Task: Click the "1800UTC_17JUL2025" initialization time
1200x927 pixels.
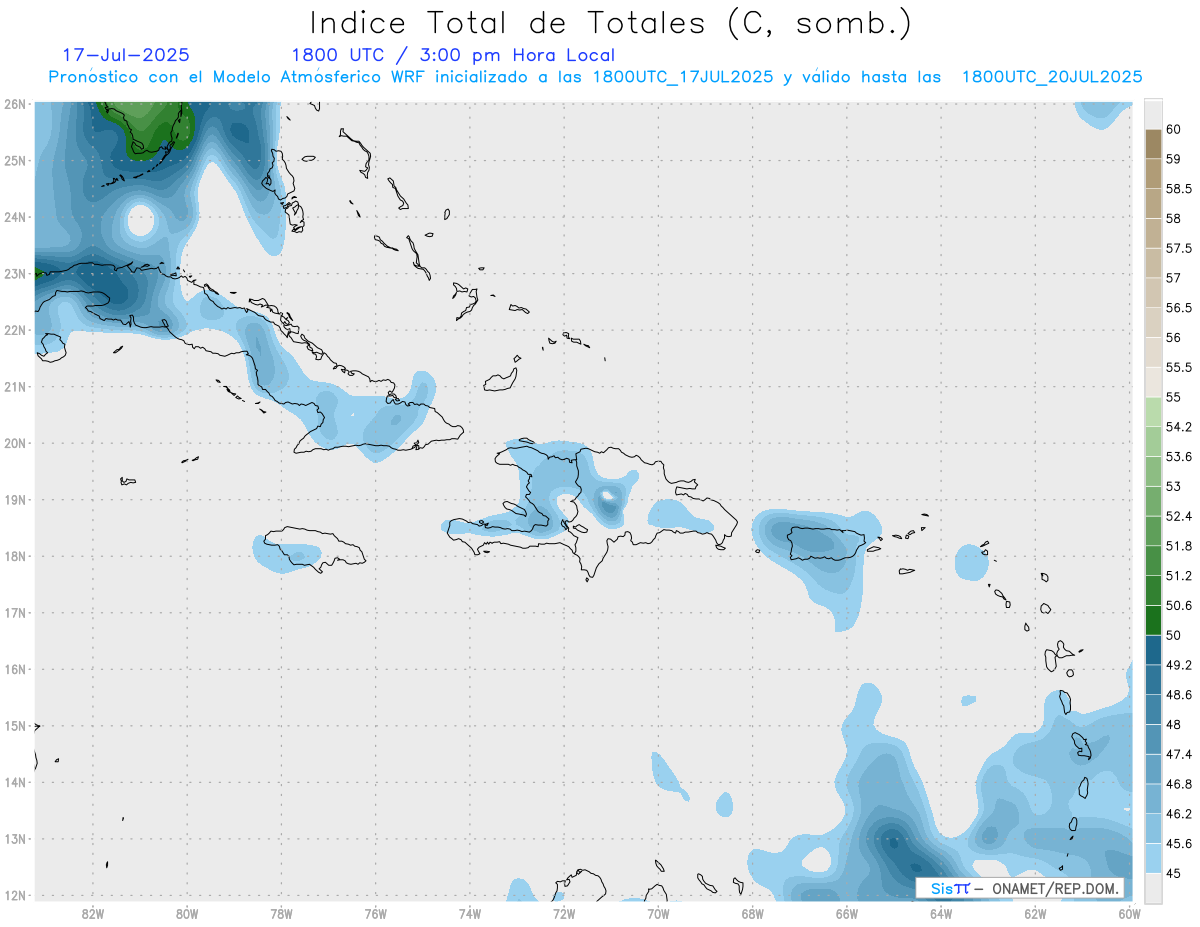Action: 683,77
